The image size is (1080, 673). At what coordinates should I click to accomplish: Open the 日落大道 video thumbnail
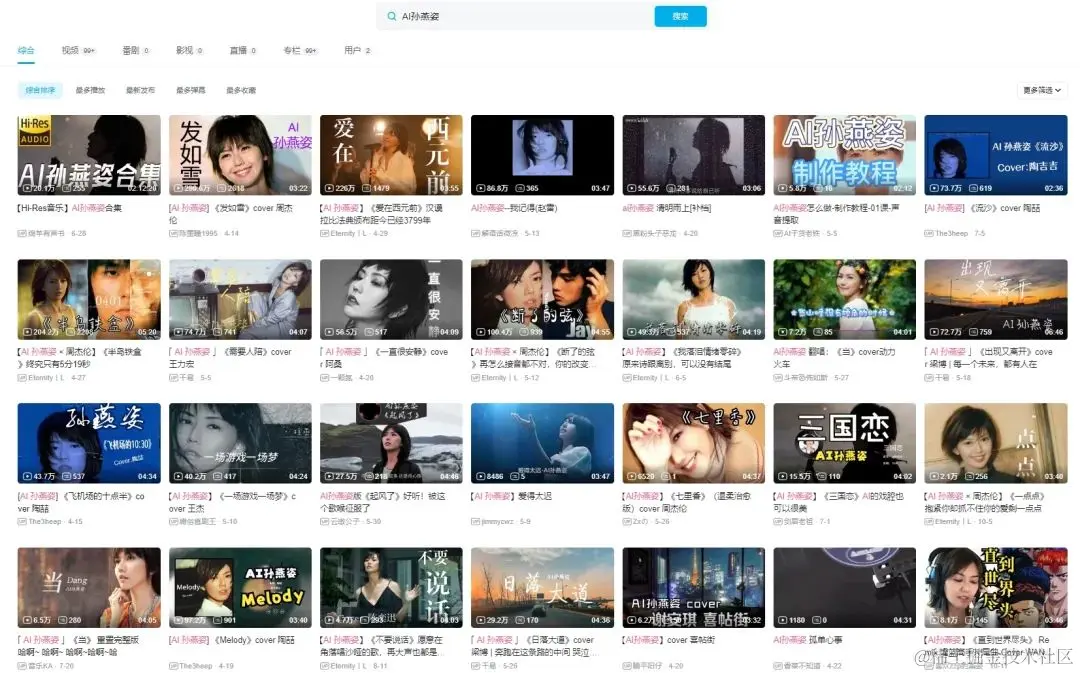(x=542, y=587)
